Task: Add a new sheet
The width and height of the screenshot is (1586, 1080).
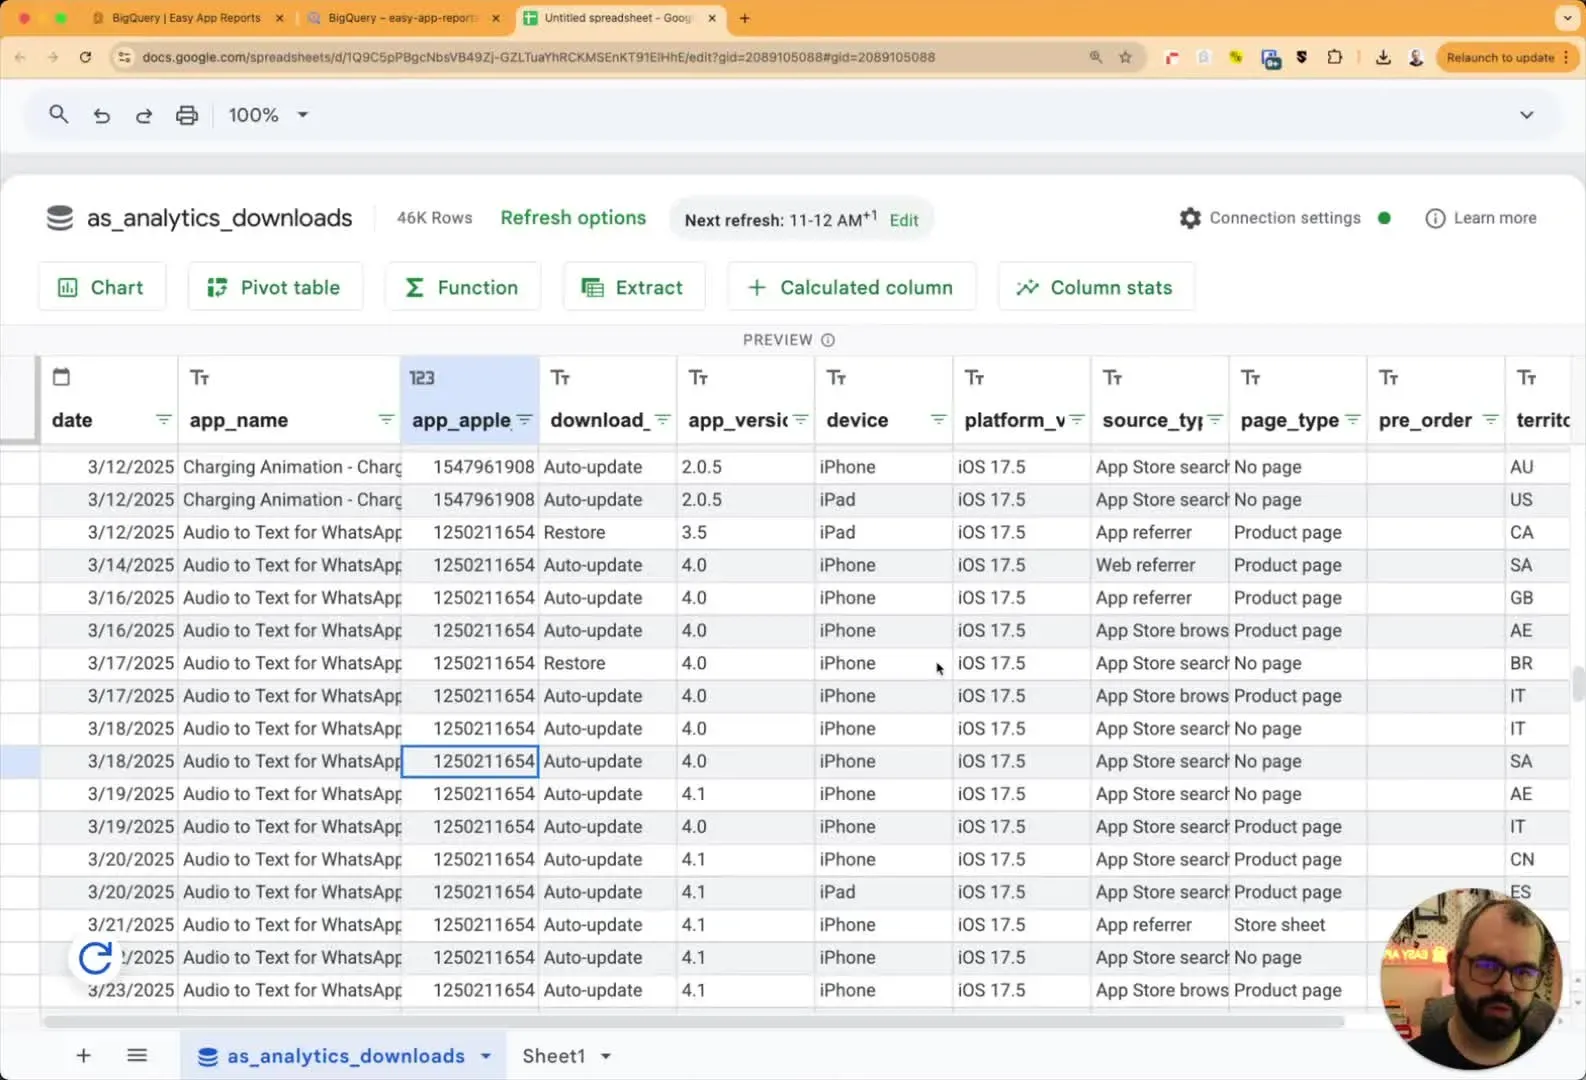Action: coord(84,1056)
